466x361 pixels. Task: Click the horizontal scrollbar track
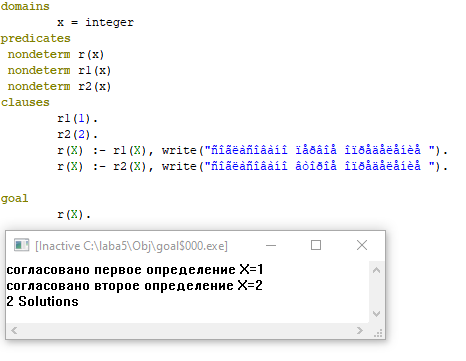pyautogui.click(x=187, y=331)
